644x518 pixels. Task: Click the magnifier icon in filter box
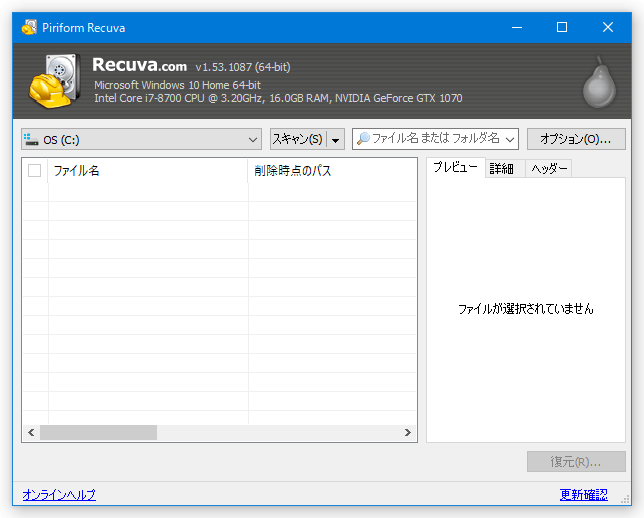tap(363, 139)
